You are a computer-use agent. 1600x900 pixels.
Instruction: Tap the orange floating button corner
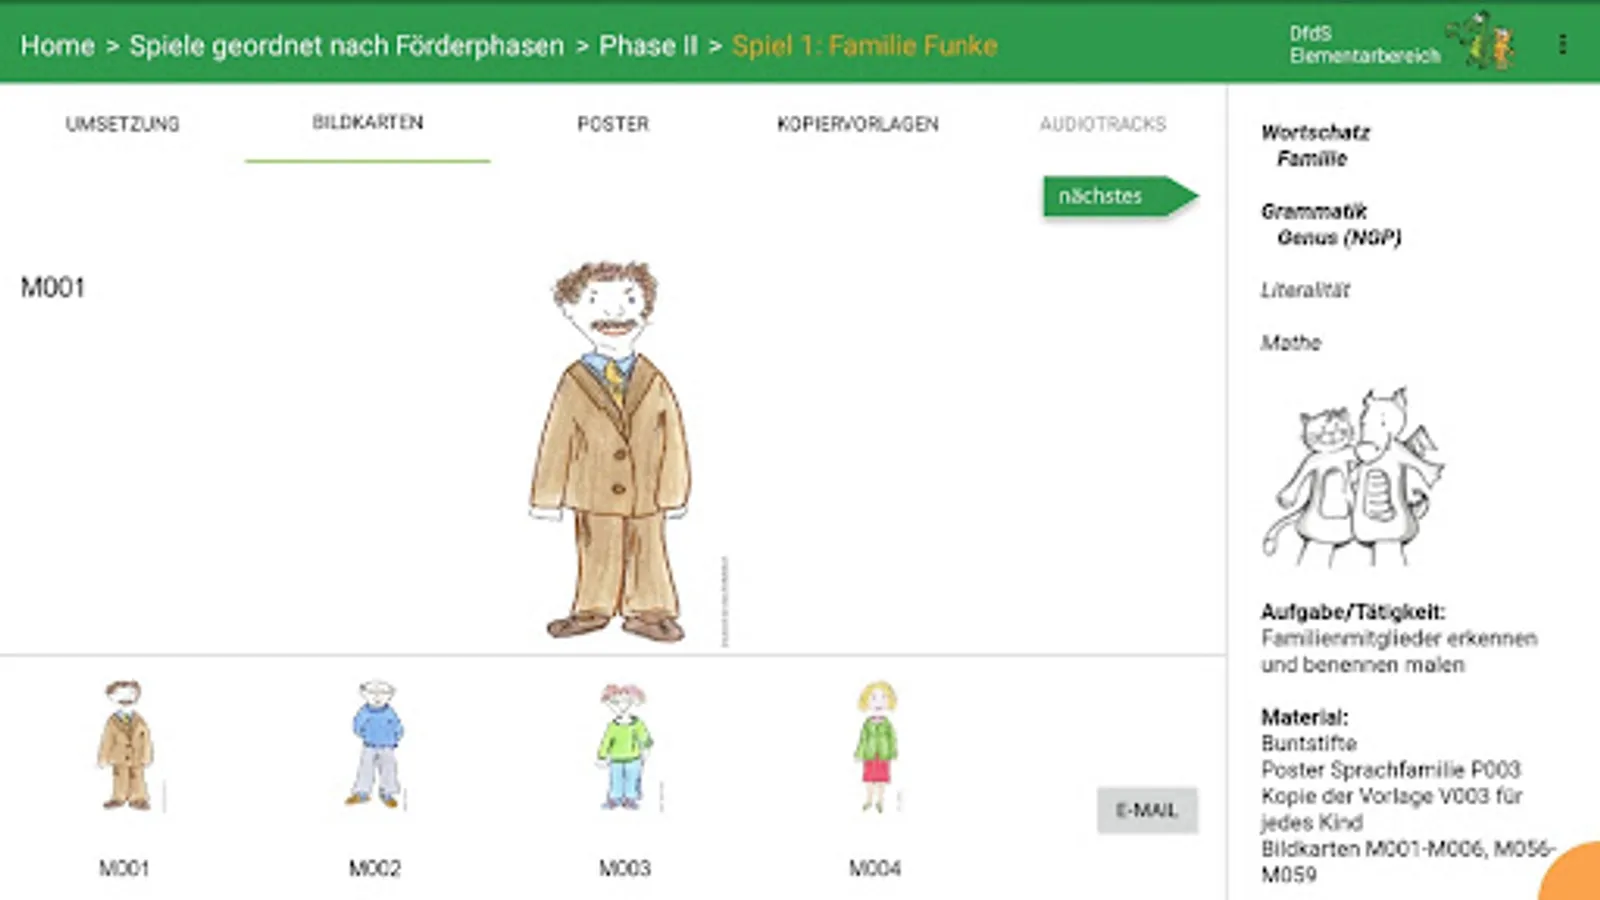coord(1573,873)
